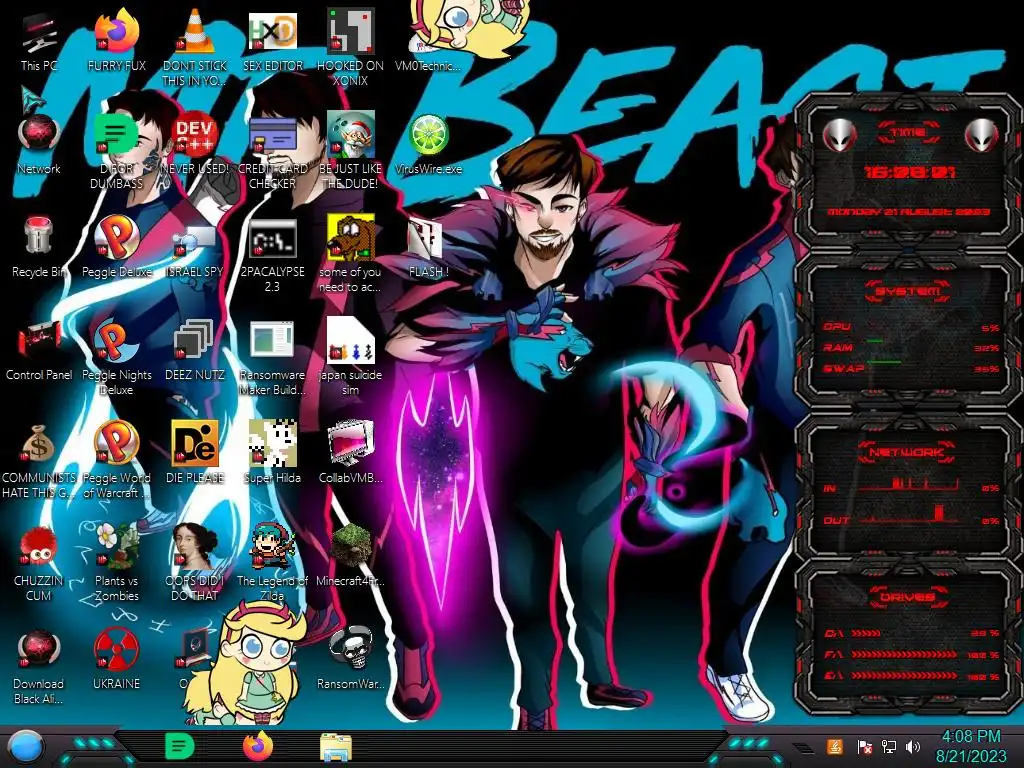Click the right alien head on the TIME widget

pyautogui.click(x=982, y=136)
